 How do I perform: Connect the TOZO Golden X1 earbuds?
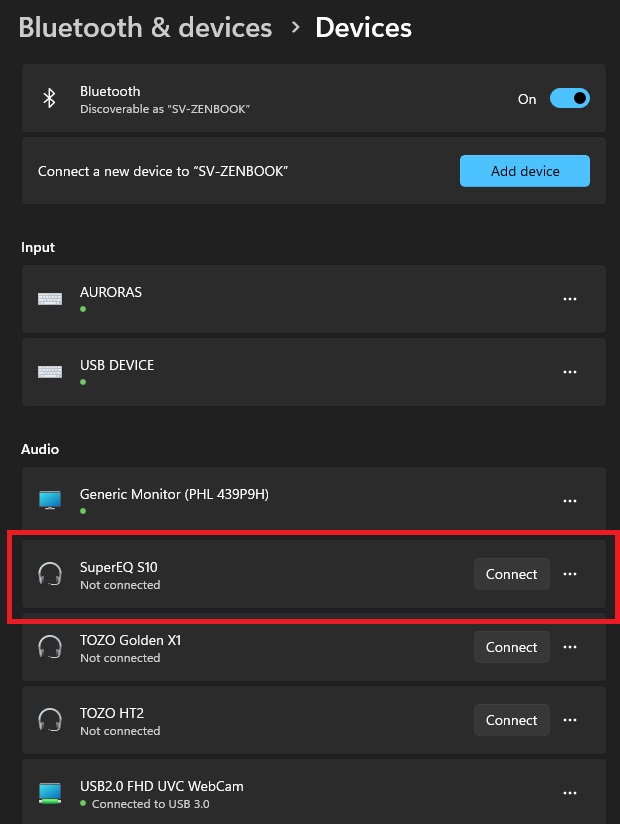[x=512, y=647]
